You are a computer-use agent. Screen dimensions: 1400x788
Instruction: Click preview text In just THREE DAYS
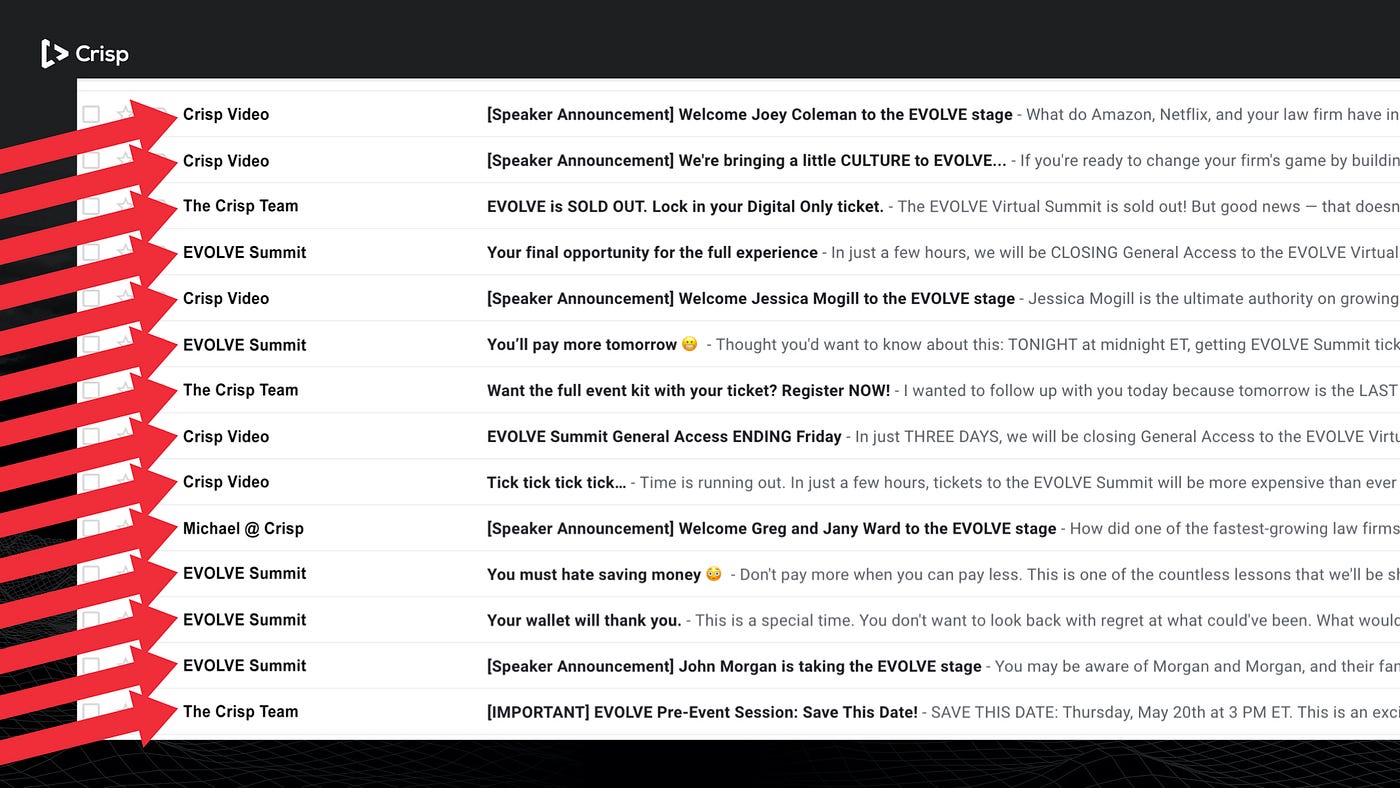tap(1127, 437)
